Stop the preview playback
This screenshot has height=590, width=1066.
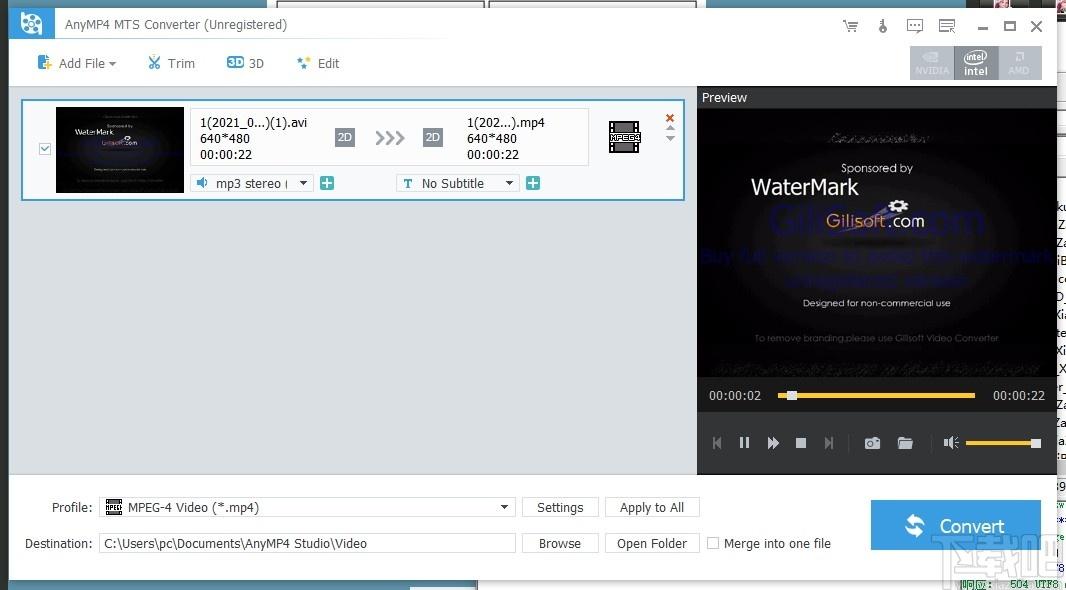point(801,443)
